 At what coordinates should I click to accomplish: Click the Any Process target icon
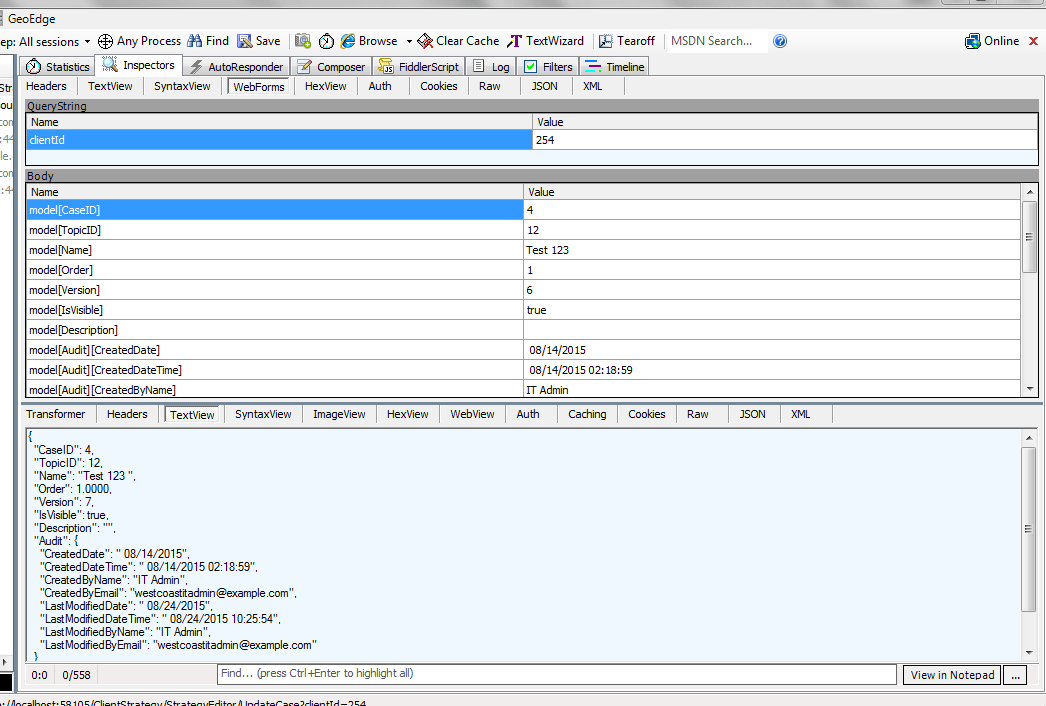coord(105,41)
